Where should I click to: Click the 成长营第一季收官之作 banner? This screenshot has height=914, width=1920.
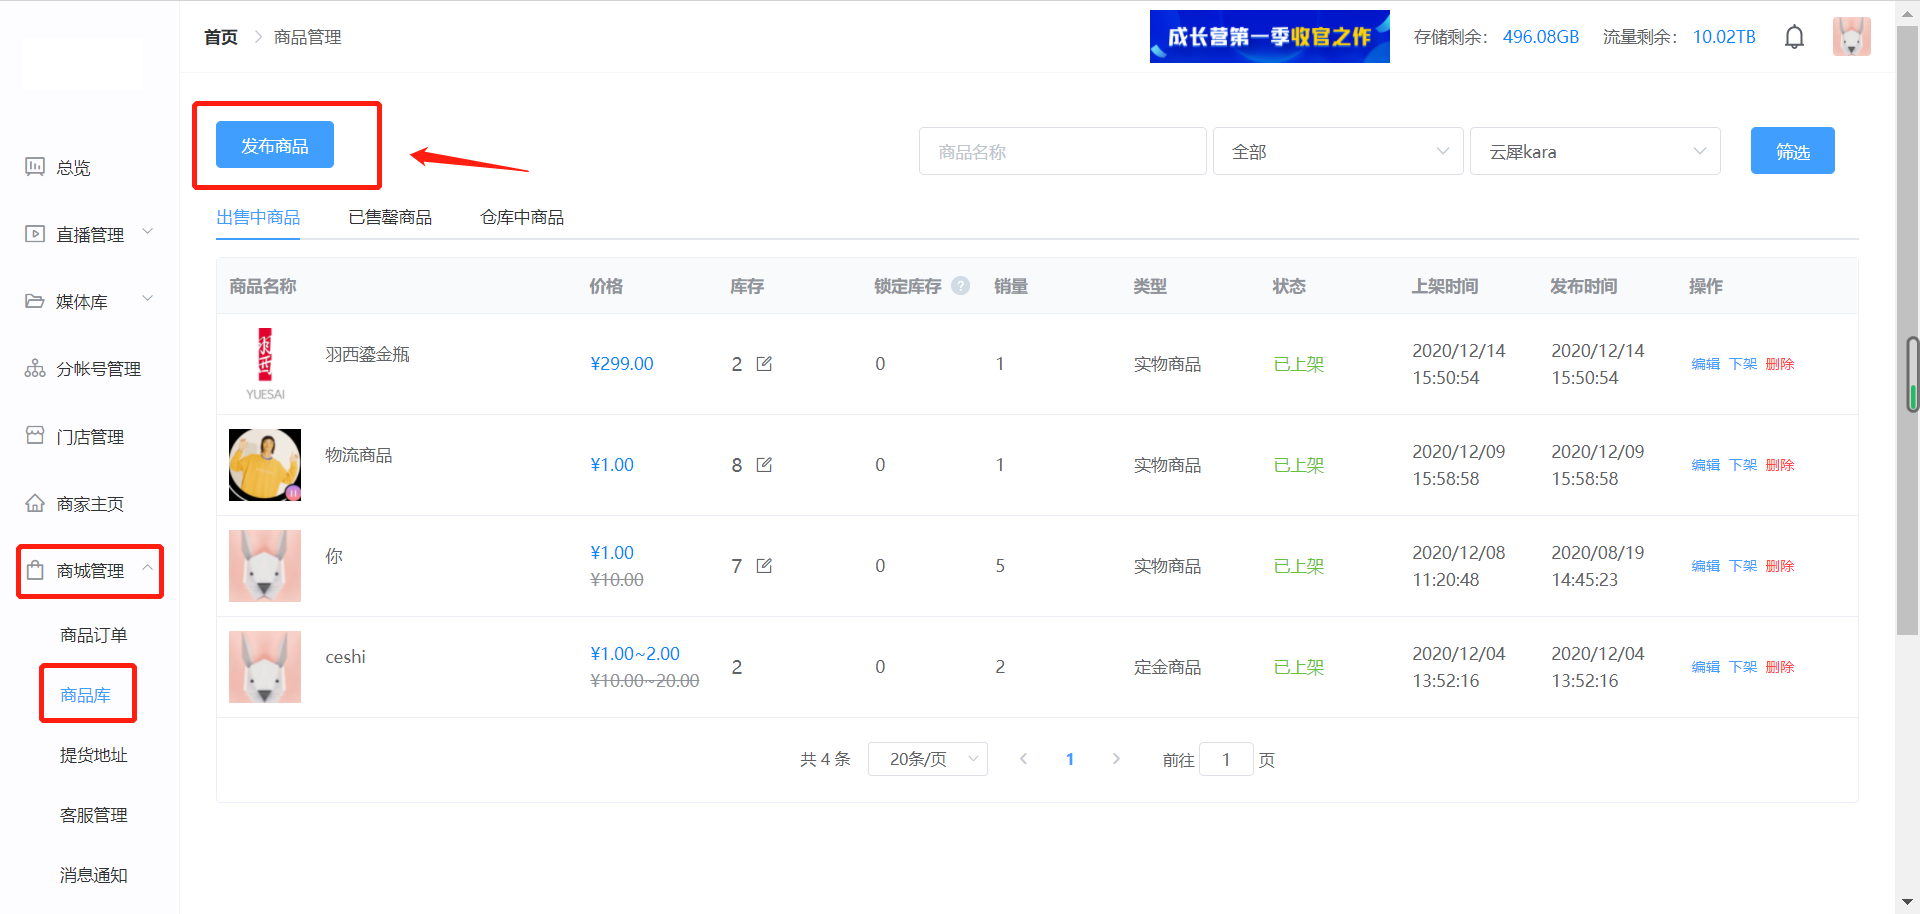1270,37
